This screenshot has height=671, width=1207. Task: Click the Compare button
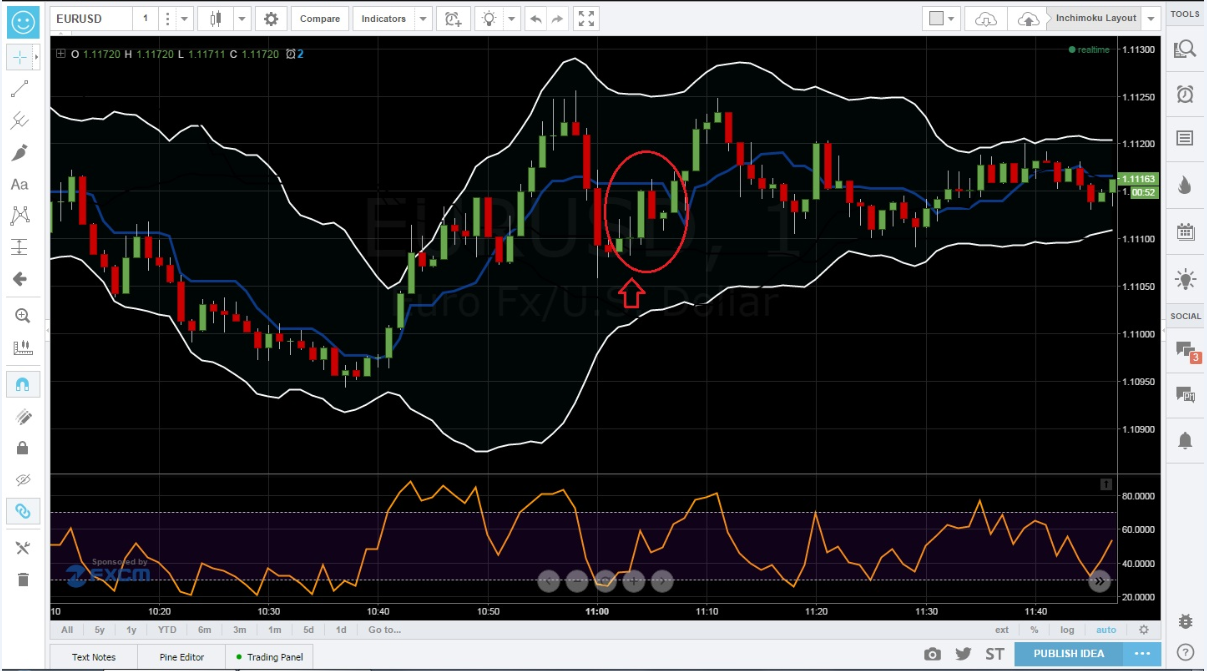tap(320, 19)
